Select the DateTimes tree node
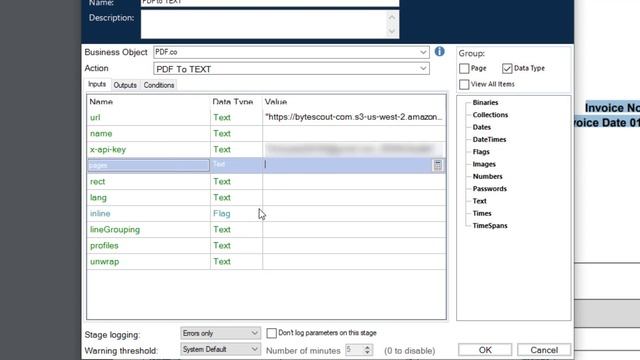Image resolution: width=640 pixels, height=360 pixels. 489,139
